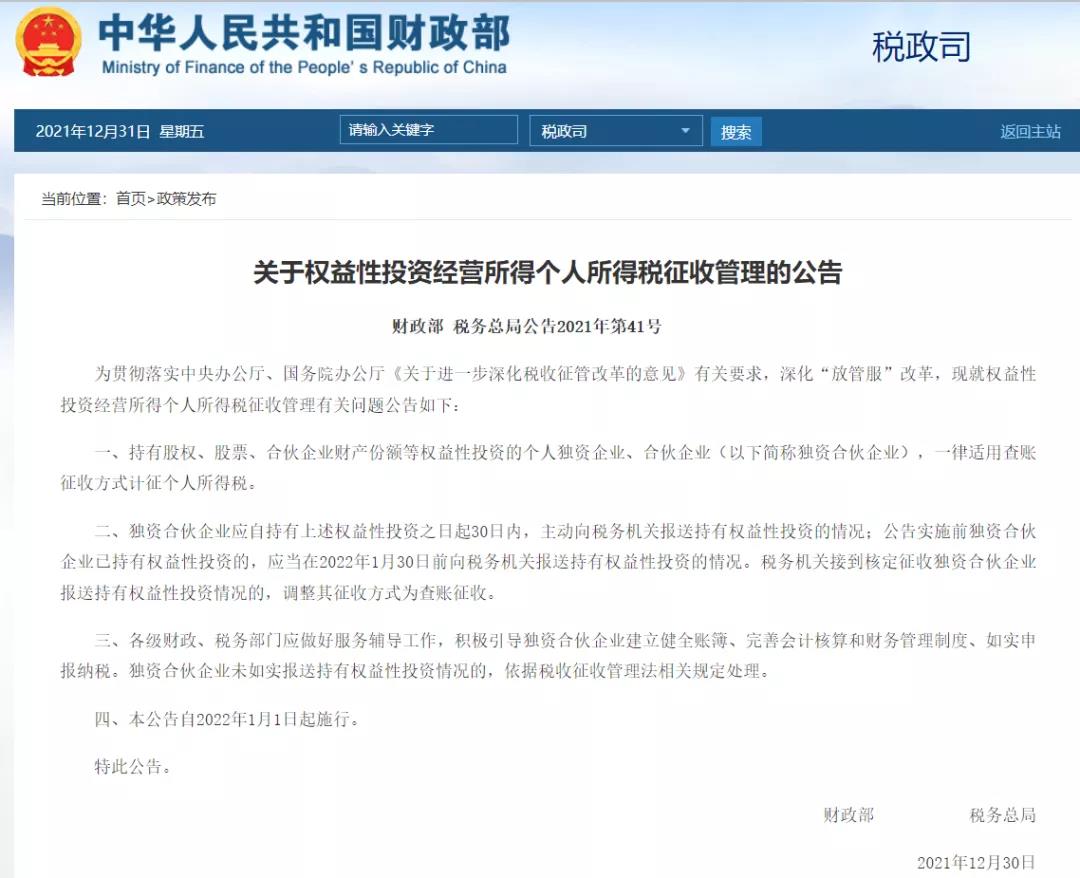Click article 二、独资合伙企业应自持有

[x=548, y=562]
